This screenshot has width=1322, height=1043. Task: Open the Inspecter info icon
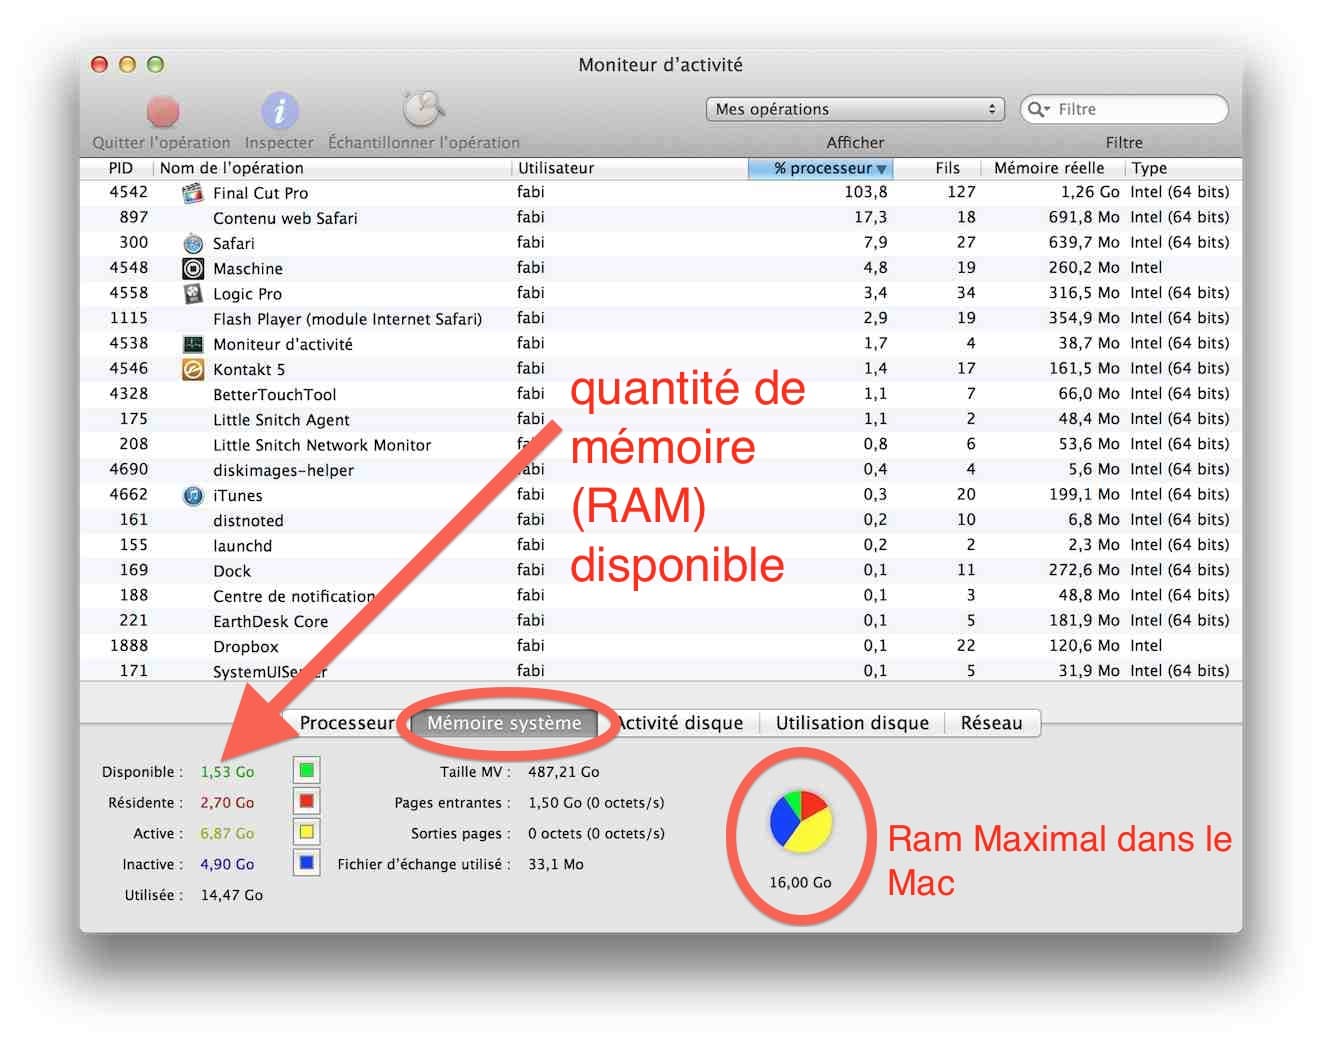click(279, 110)
